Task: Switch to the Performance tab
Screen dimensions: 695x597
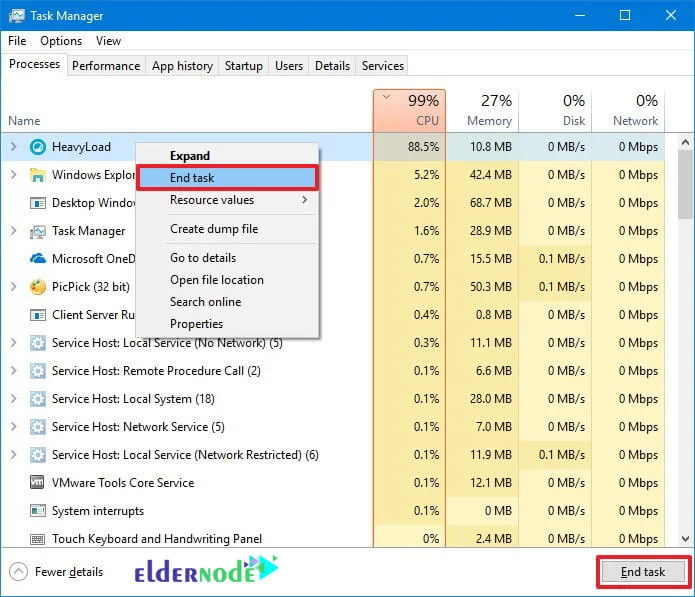Action: pyautogui.click(x=106, y=66)
